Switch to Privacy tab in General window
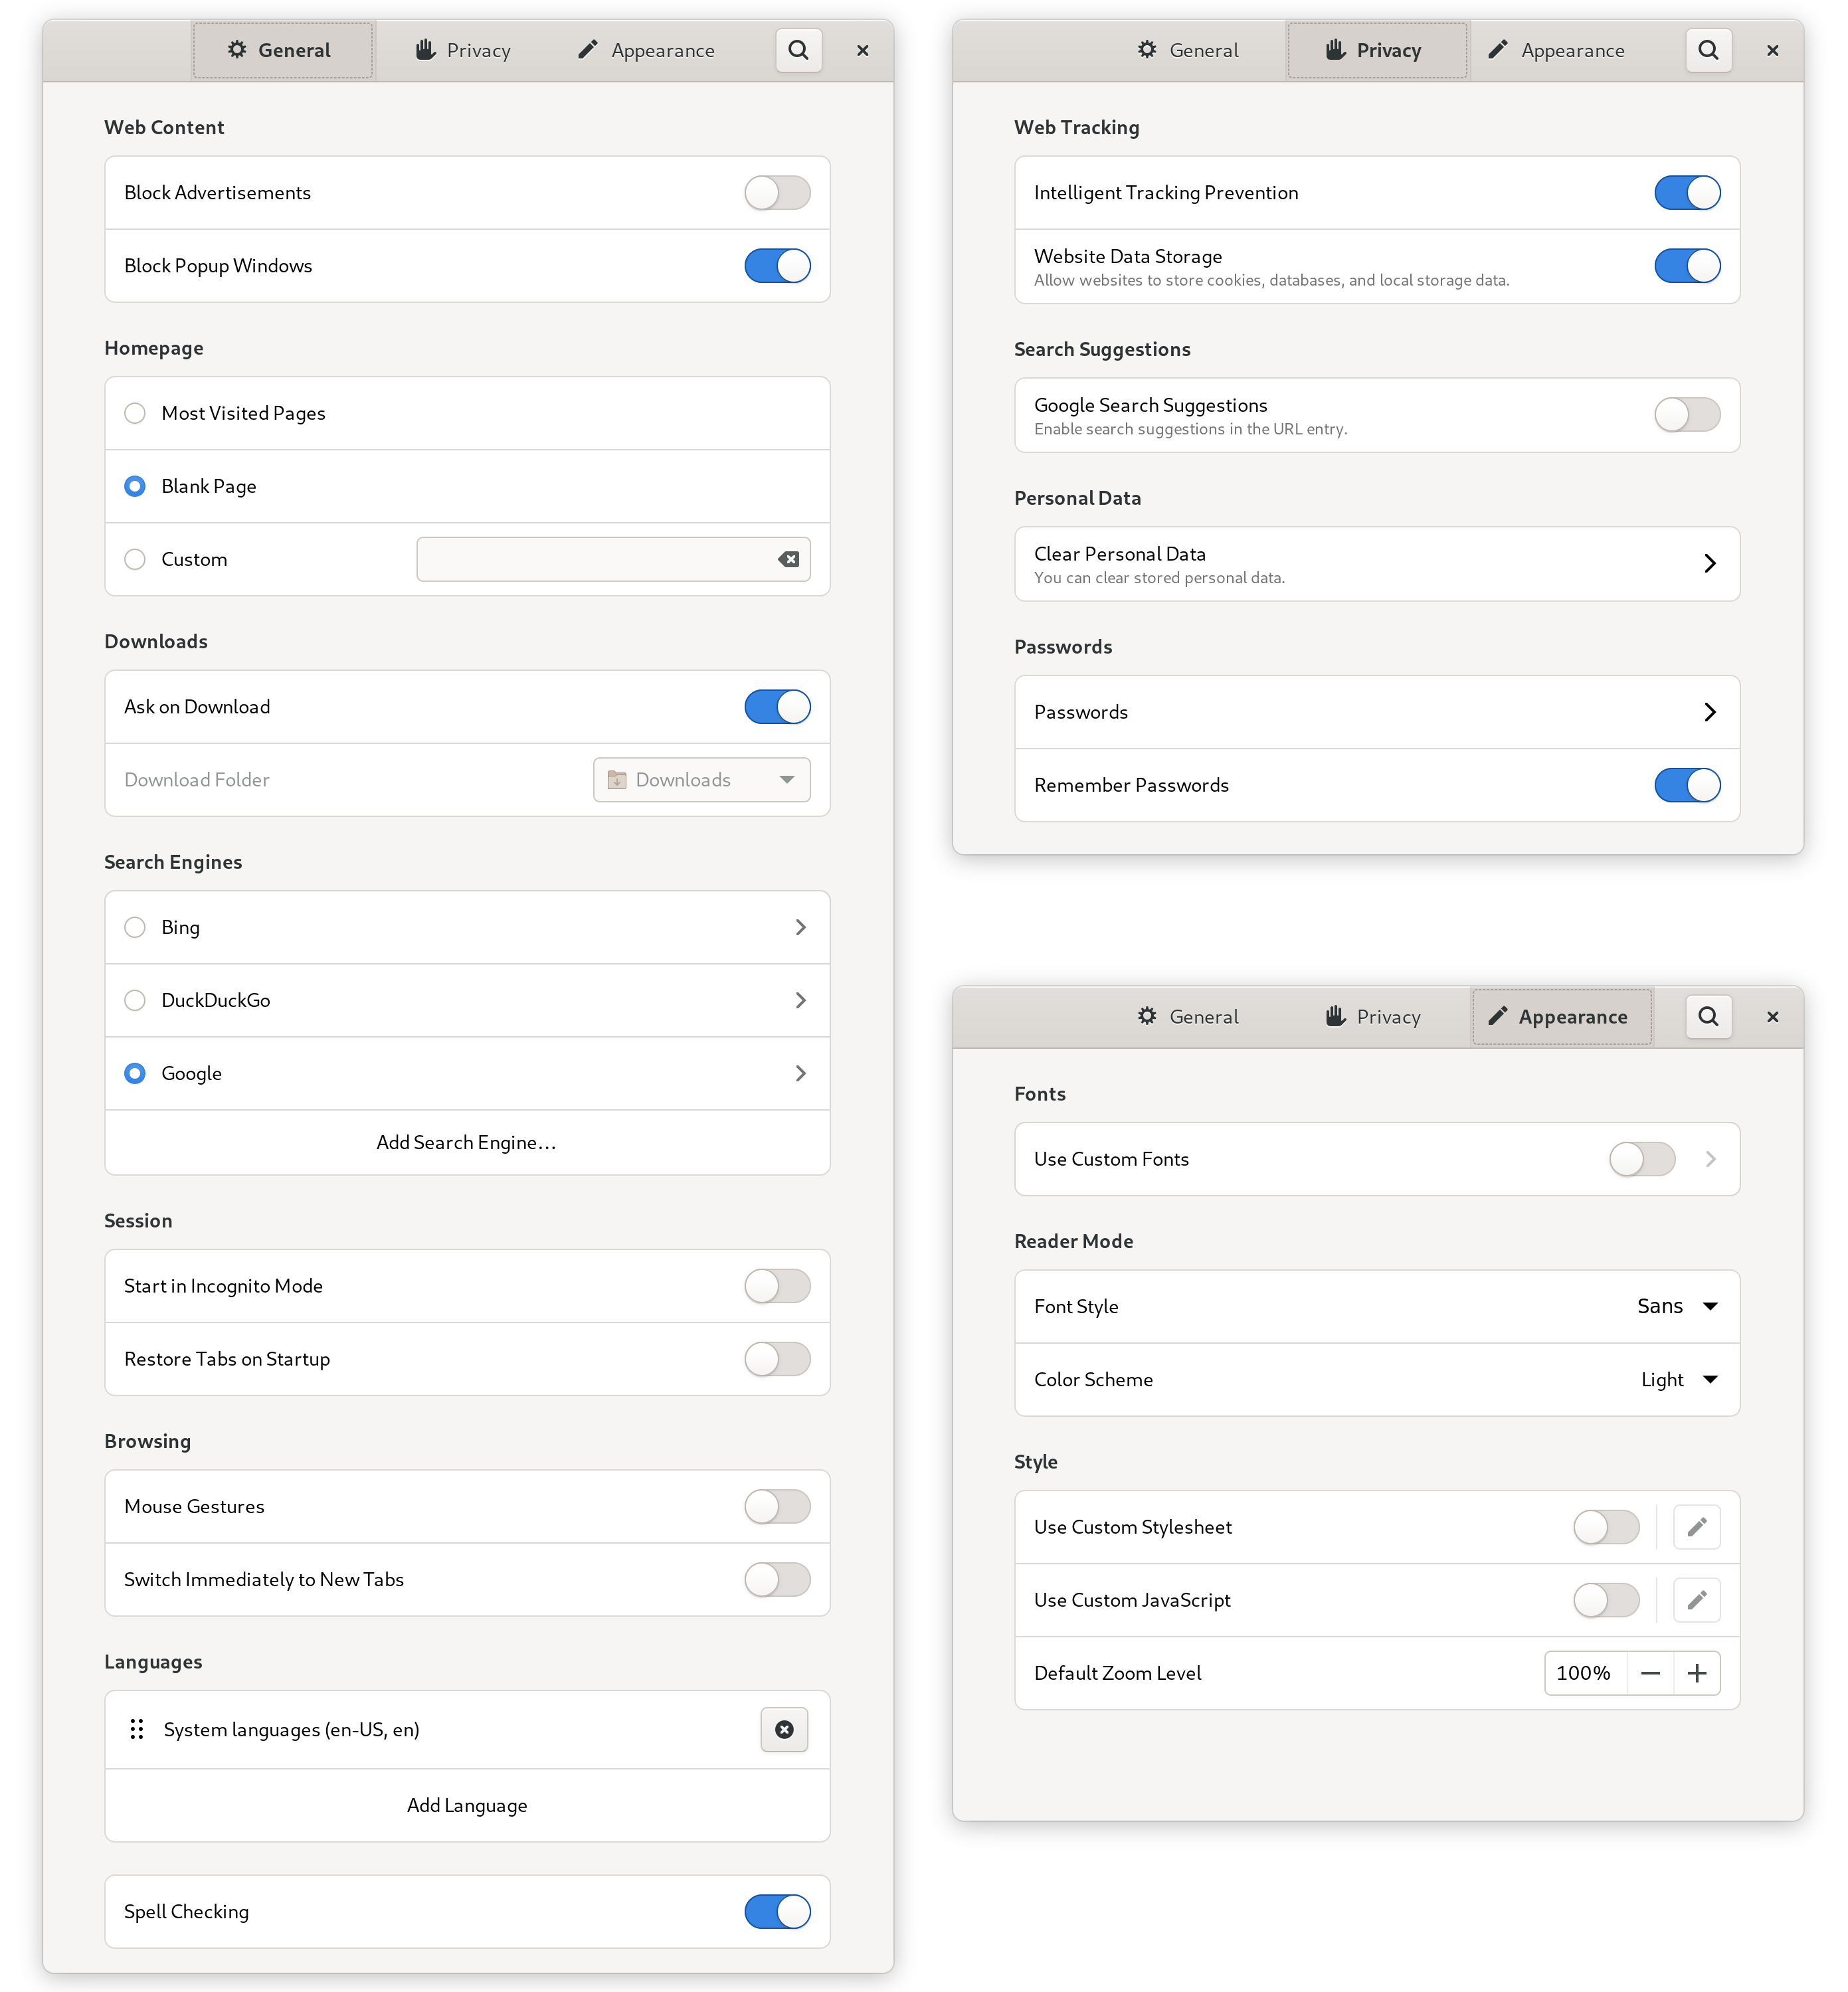Screen dimensions: 1848x1992 point(463,50)
